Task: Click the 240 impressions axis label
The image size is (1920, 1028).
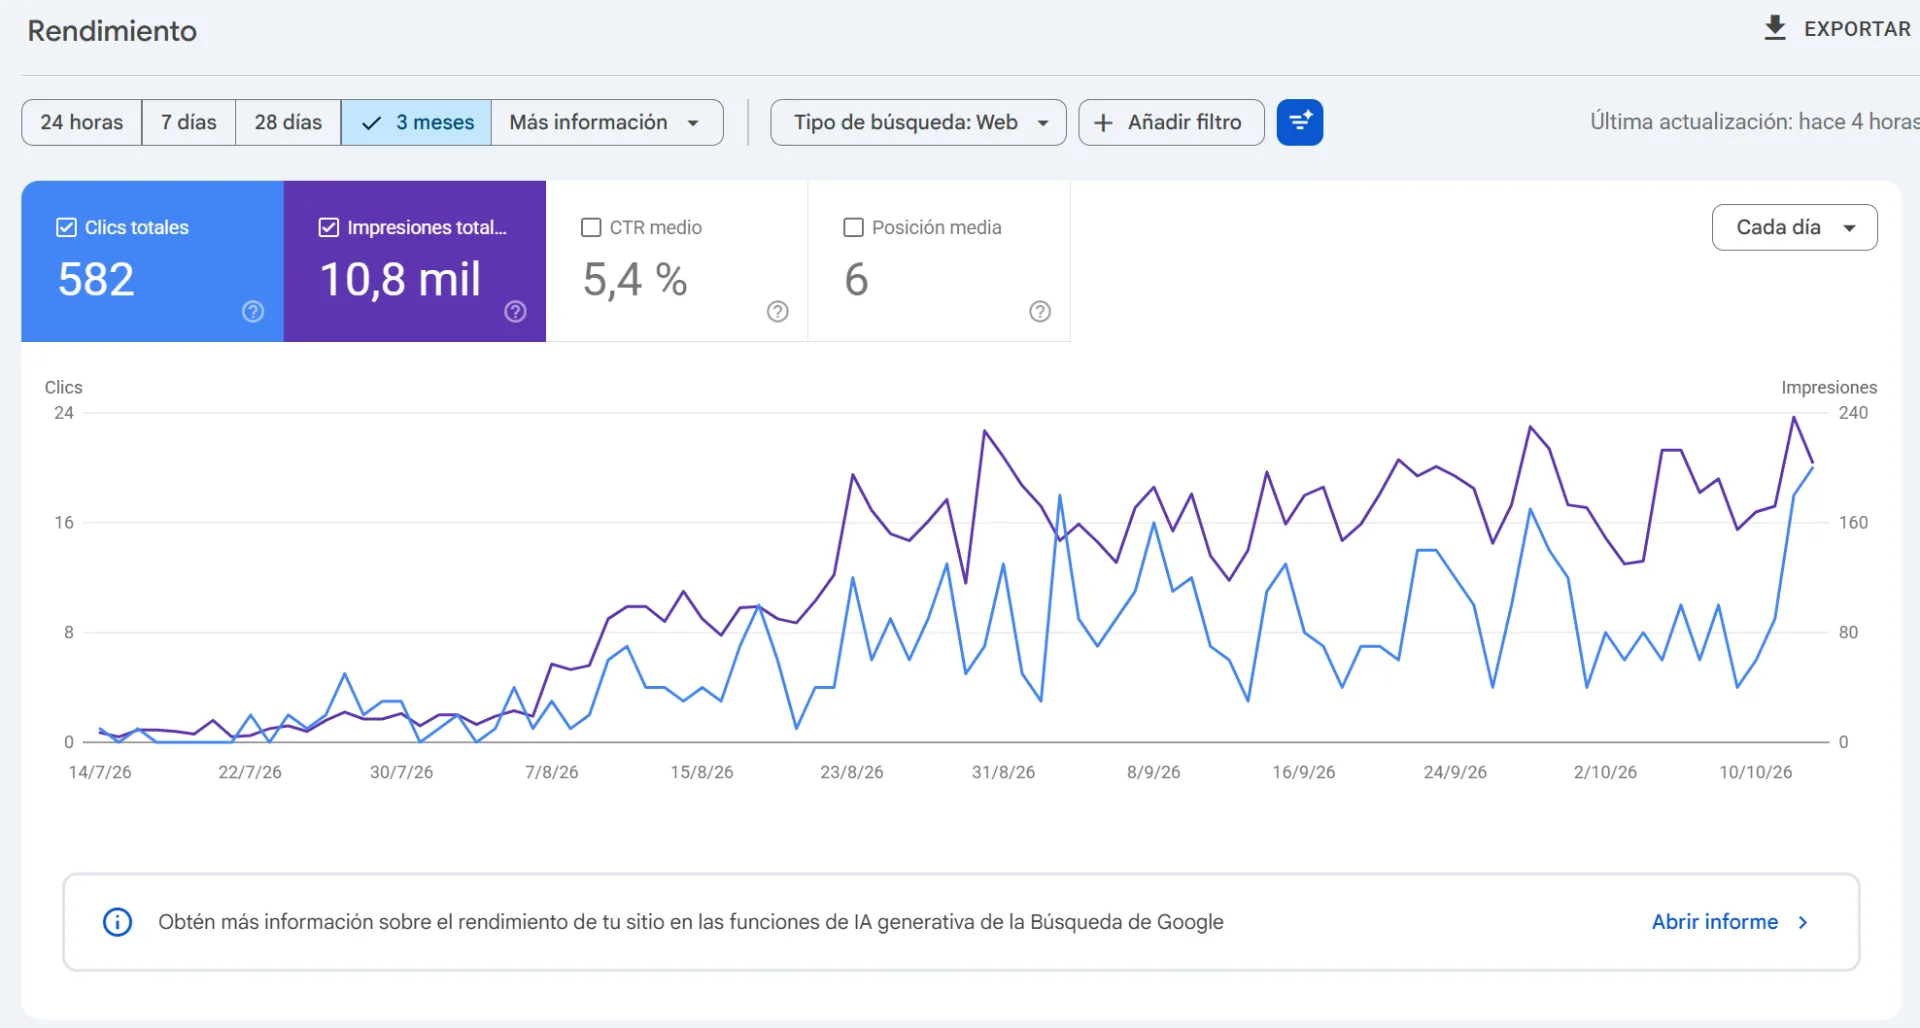Action: [1853, 413]
